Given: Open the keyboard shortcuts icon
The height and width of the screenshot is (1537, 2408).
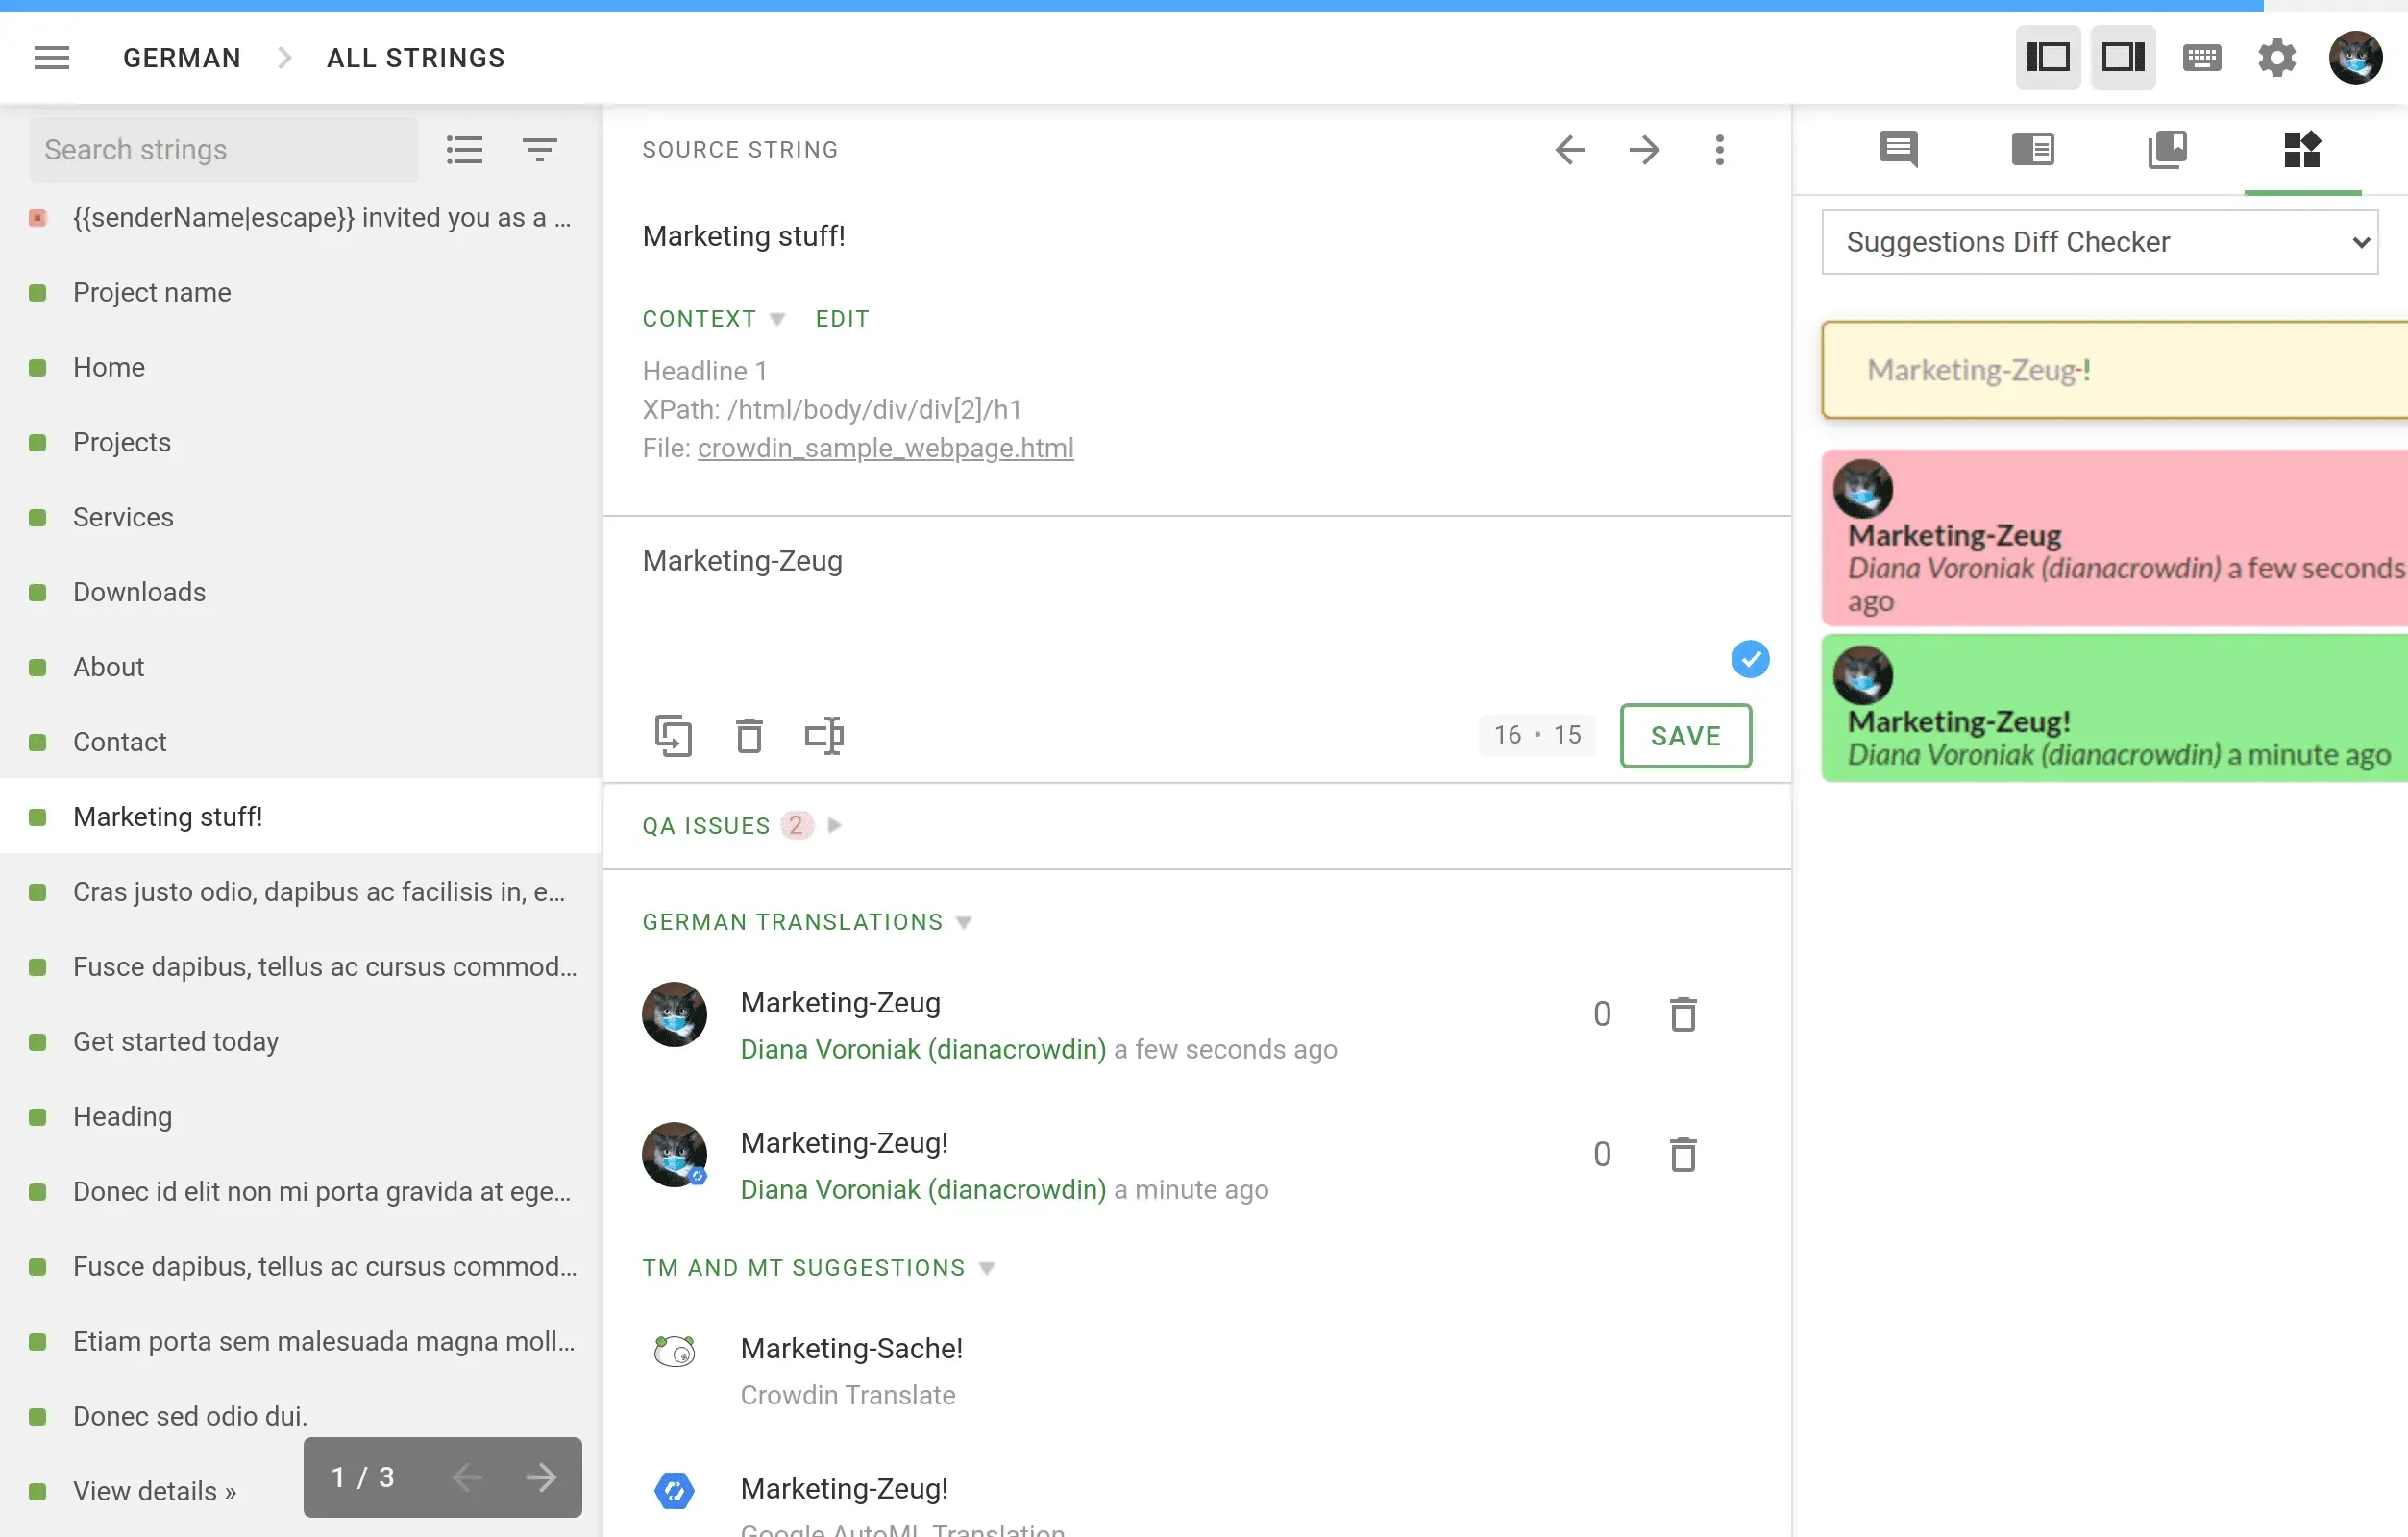Looking at the screenshot, I should 2201,58.
